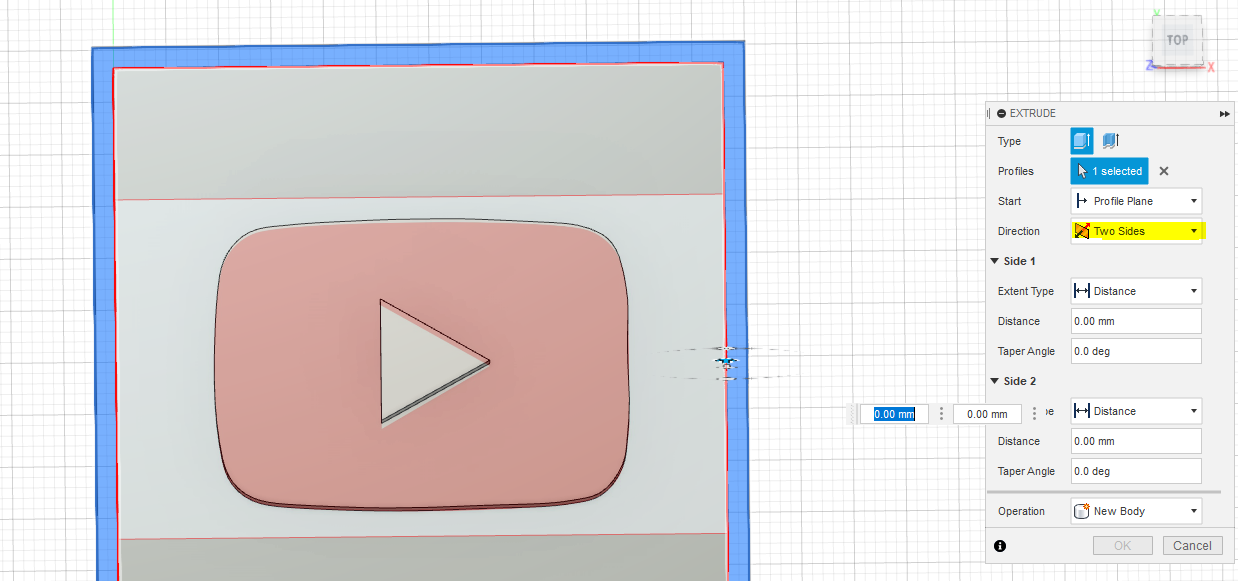Viewport: 1238px width, 581px height.
Task: Select the thin extrude Type icon
Action: 1110,141
